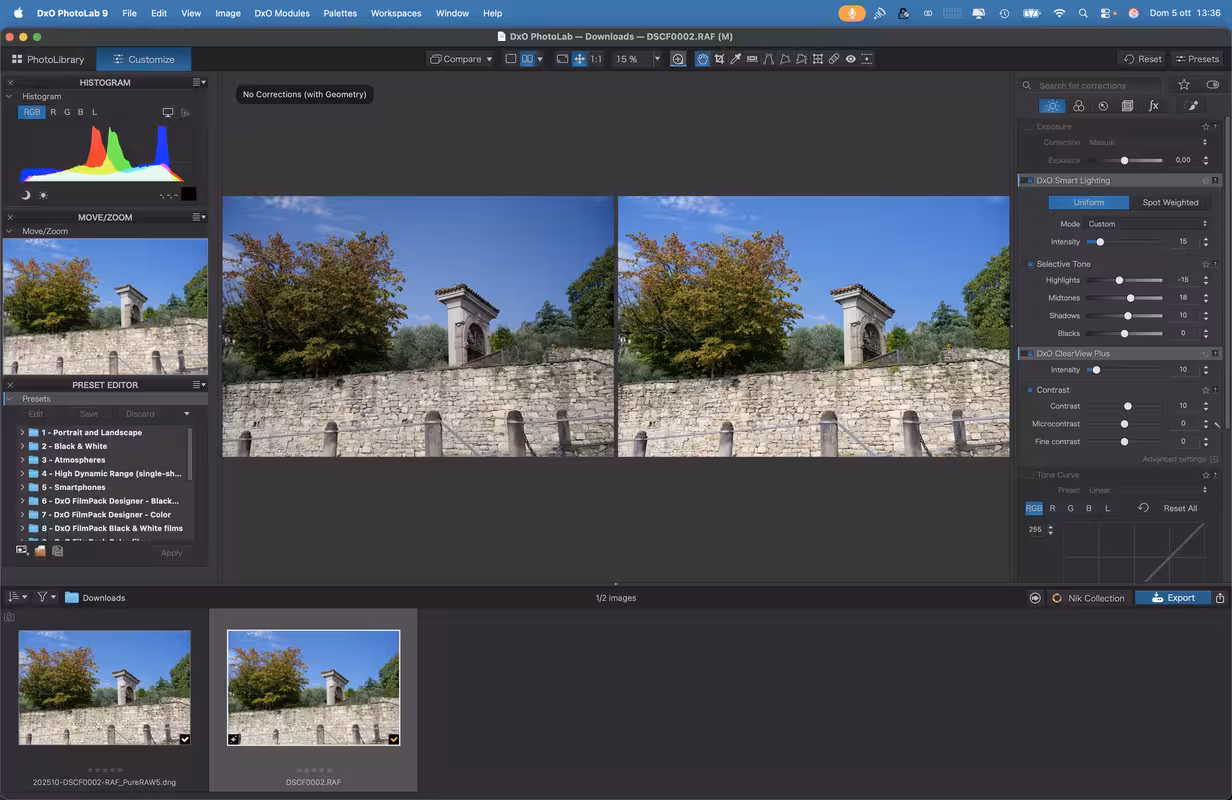The width and height of the screenshot is (1232, 800).
Task: Click the Reset button
Action: (x=1142, y=59)
